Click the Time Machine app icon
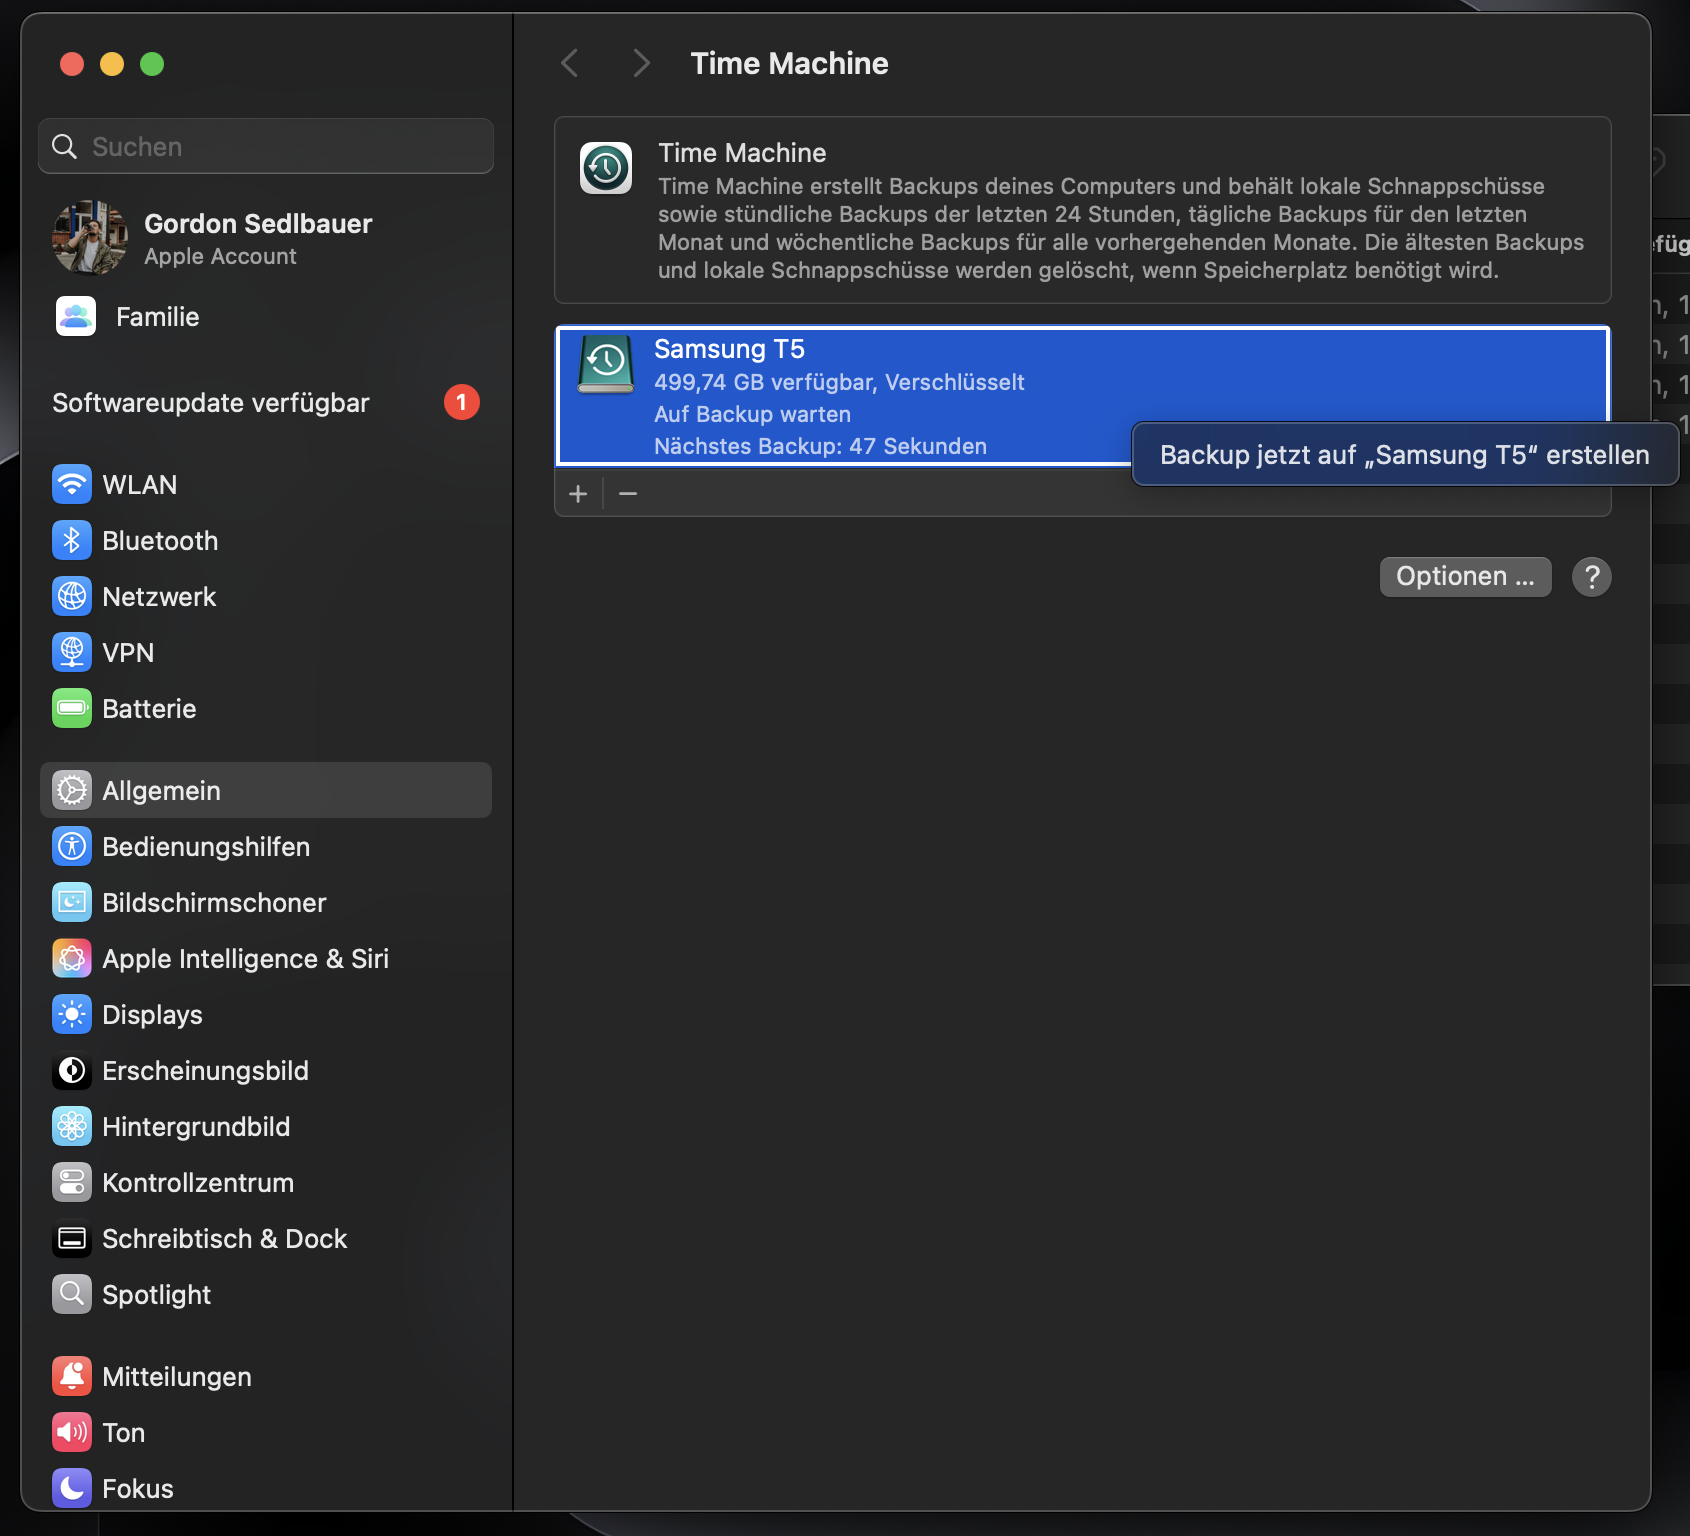Viewport: 1690px width, 1536px height. click(606, 168)
